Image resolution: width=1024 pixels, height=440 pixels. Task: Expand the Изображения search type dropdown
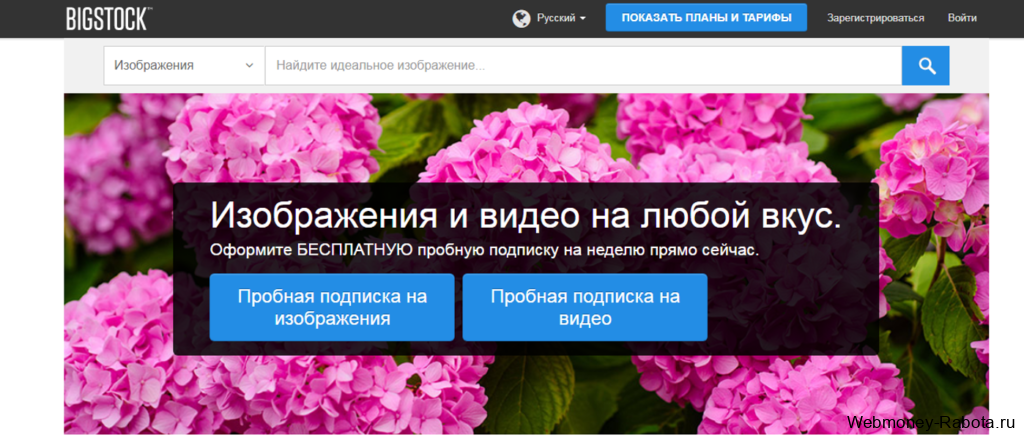click(184, 65)
